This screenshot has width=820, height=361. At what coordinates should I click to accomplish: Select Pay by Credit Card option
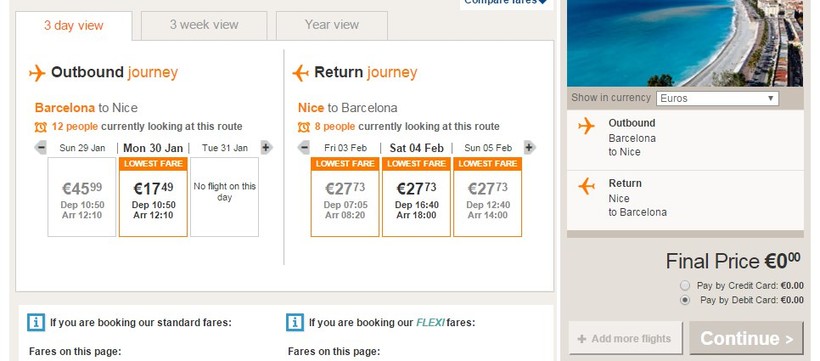coord(685,286)
